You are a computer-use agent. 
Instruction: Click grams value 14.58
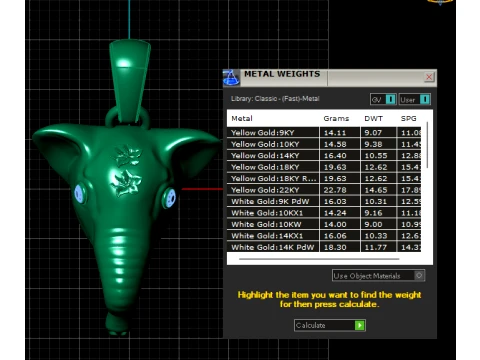(x=335, y=144)
